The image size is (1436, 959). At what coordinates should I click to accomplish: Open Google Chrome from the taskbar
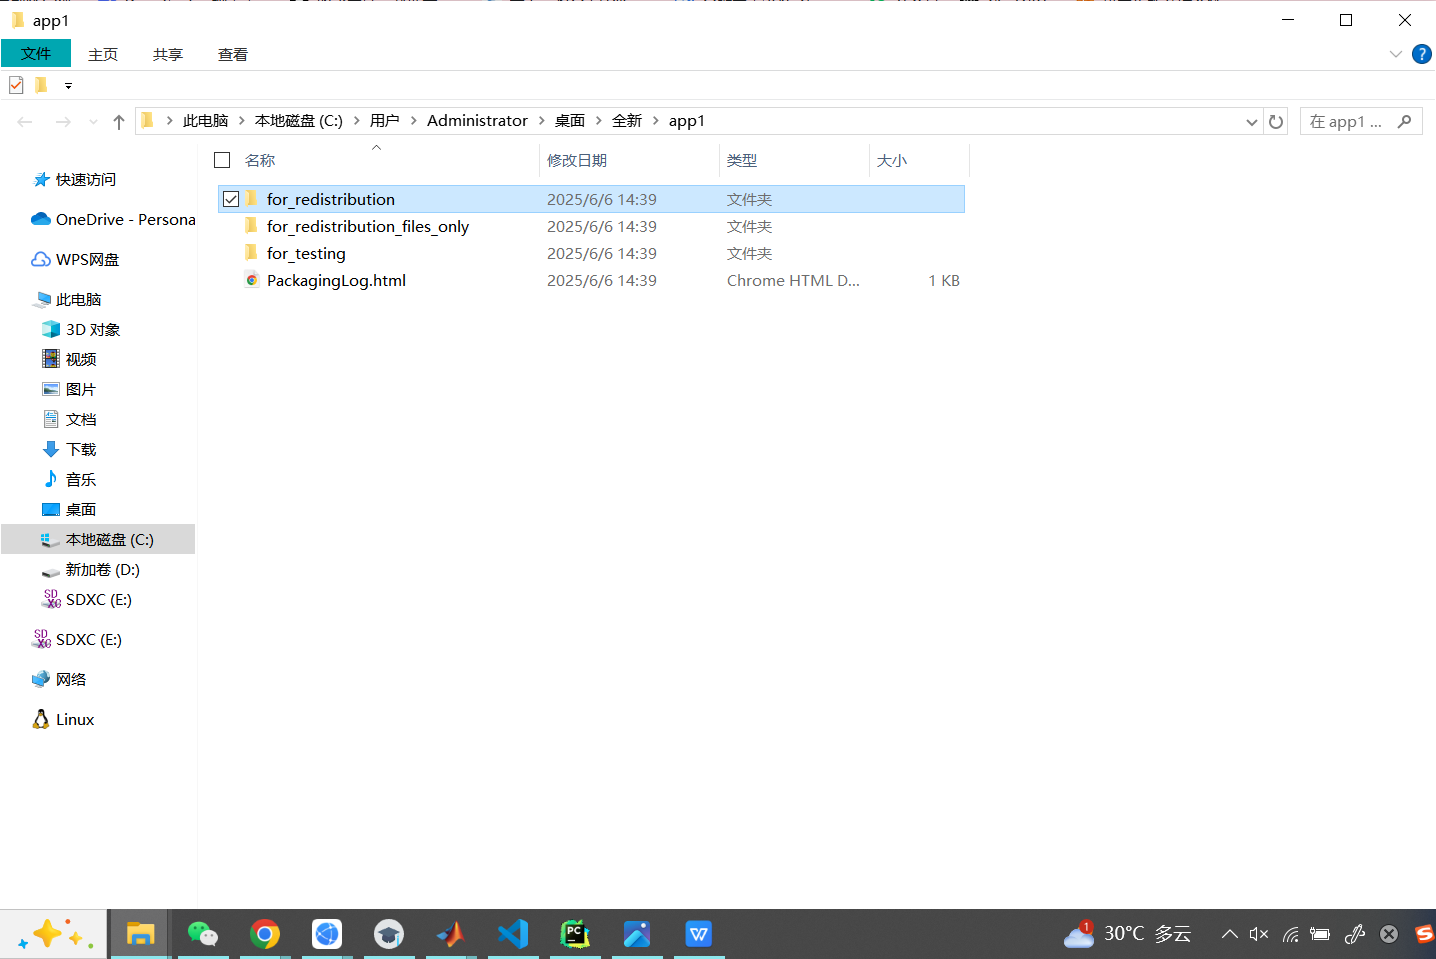tap(265, 934)
